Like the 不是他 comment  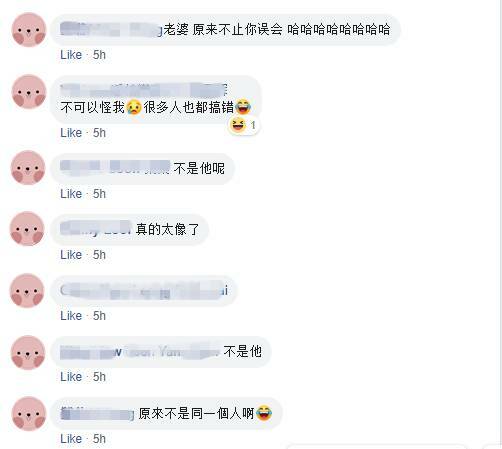pos(71,377)
